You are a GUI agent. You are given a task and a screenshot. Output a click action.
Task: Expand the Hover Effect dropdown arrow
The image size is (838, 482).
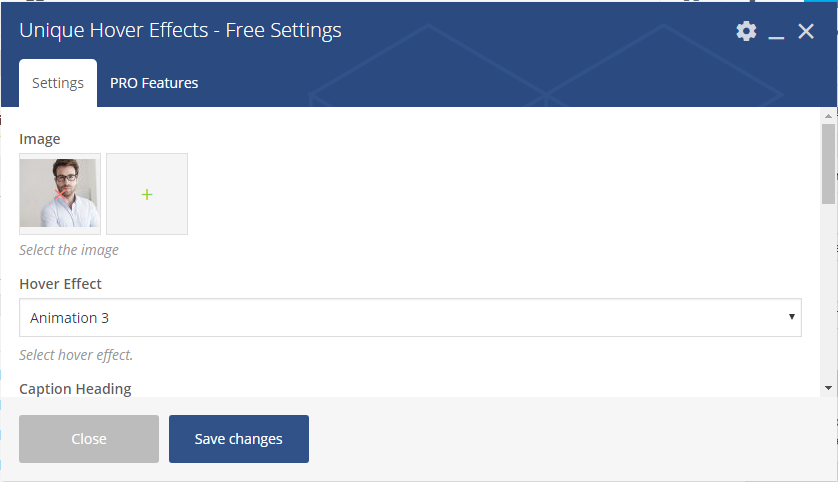792,317
